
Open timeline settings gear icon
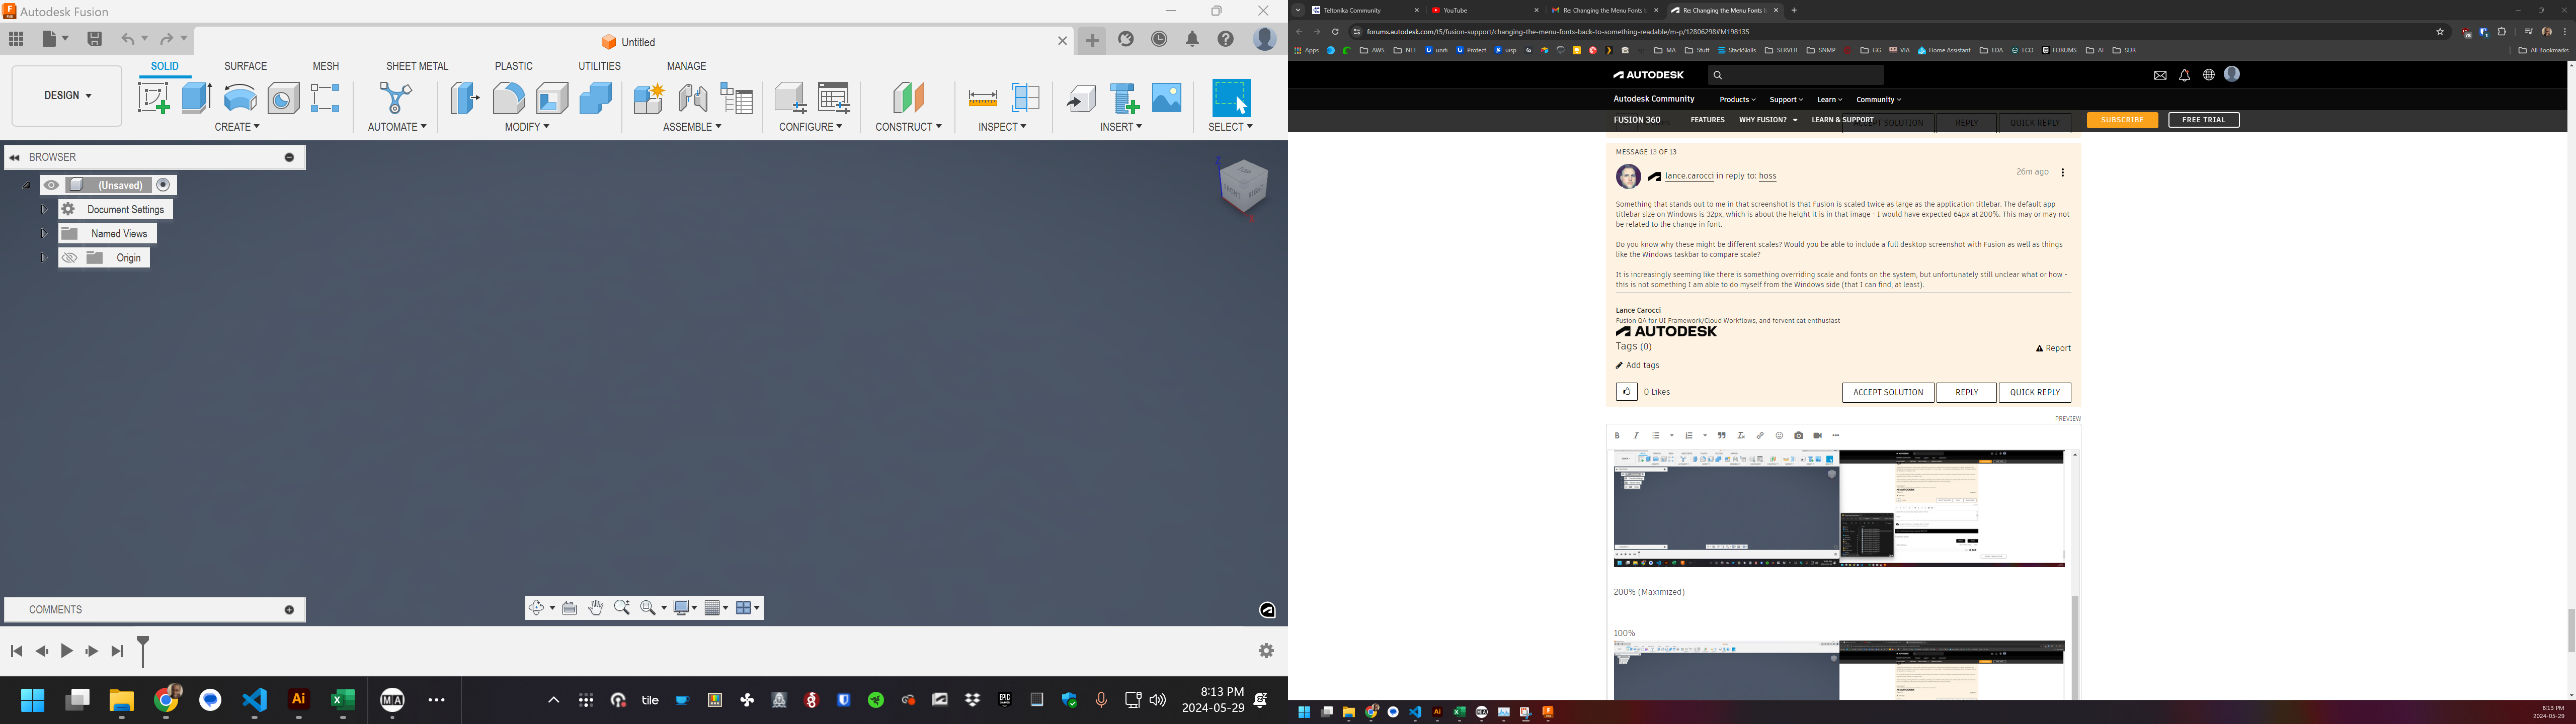[1266, 651]
